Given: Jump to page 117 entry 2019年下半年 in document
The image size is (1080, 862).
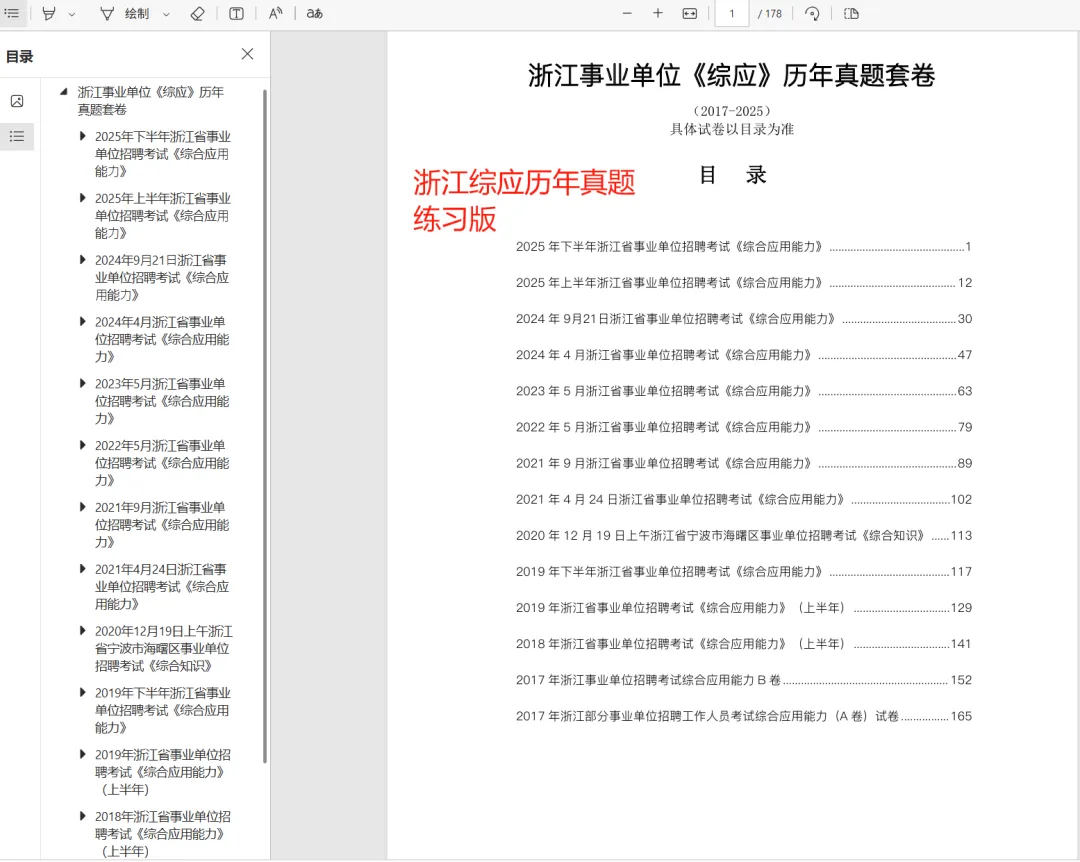Looking at the screenshot, I should pyautogui.click(x=743, y=571).
